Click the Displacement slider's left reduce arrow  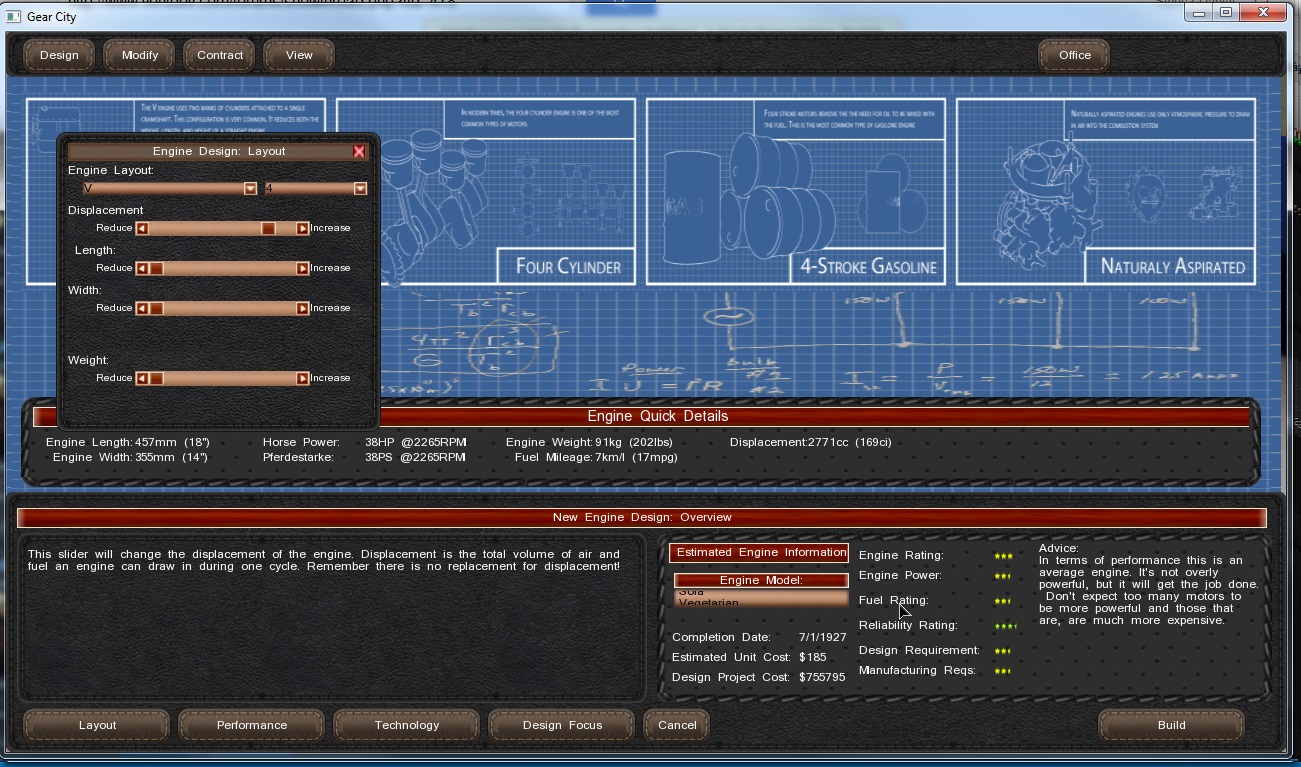tap(142, 228)
